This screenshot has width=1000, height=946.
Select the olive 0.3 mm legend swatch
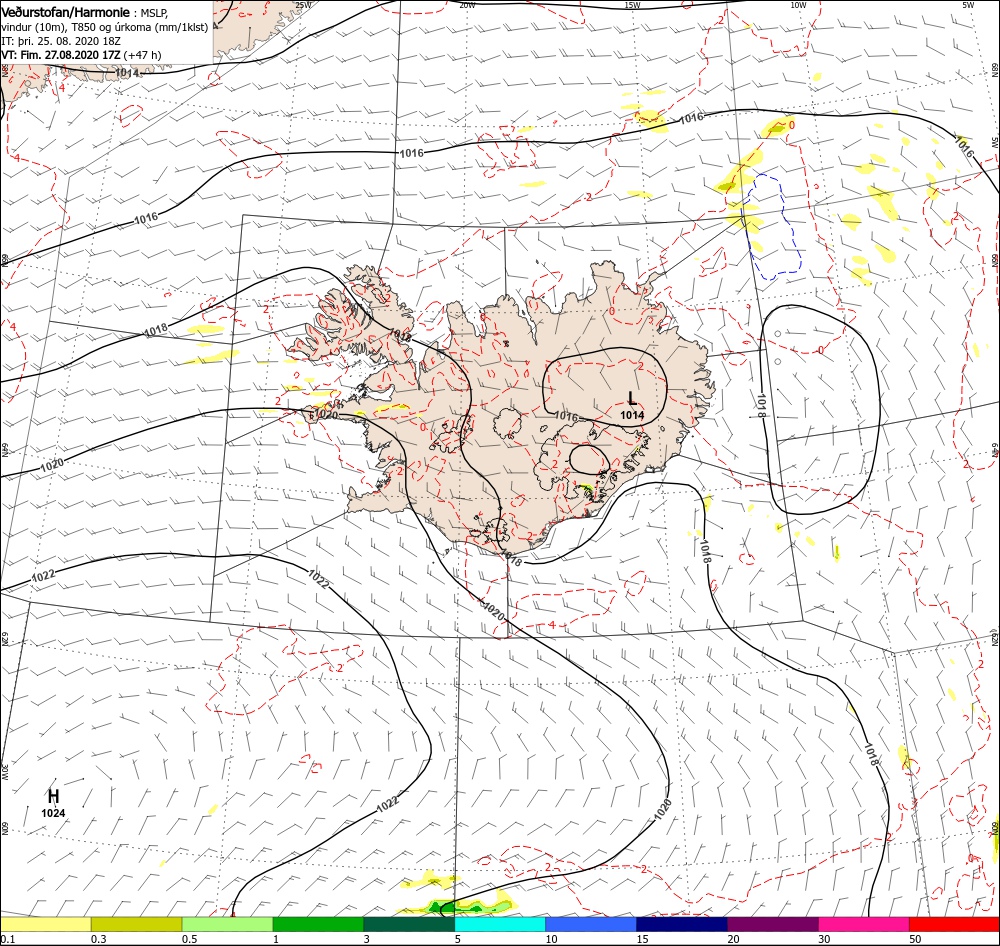tap(136, 924)
